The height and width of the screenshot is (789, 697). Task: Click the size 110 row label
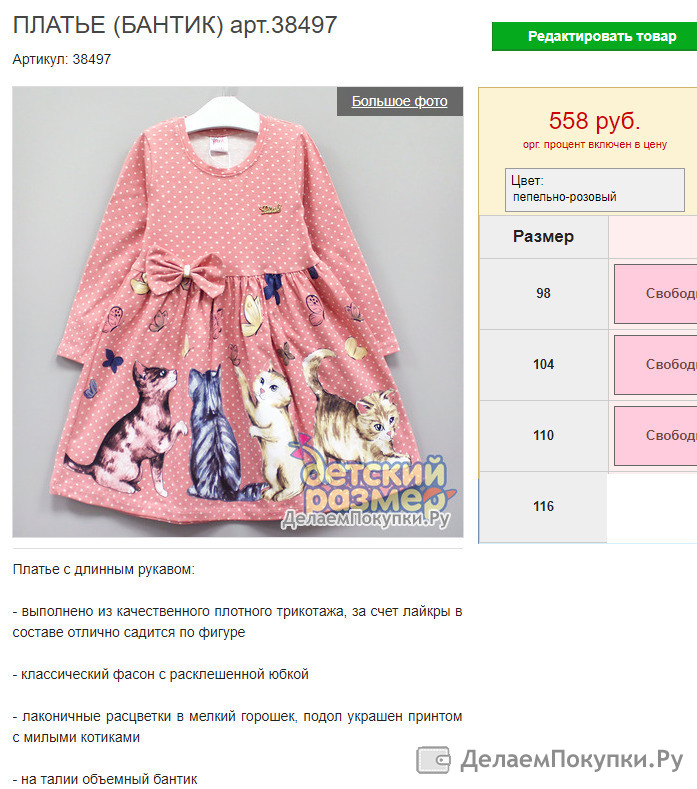click(x=544, y=436)
